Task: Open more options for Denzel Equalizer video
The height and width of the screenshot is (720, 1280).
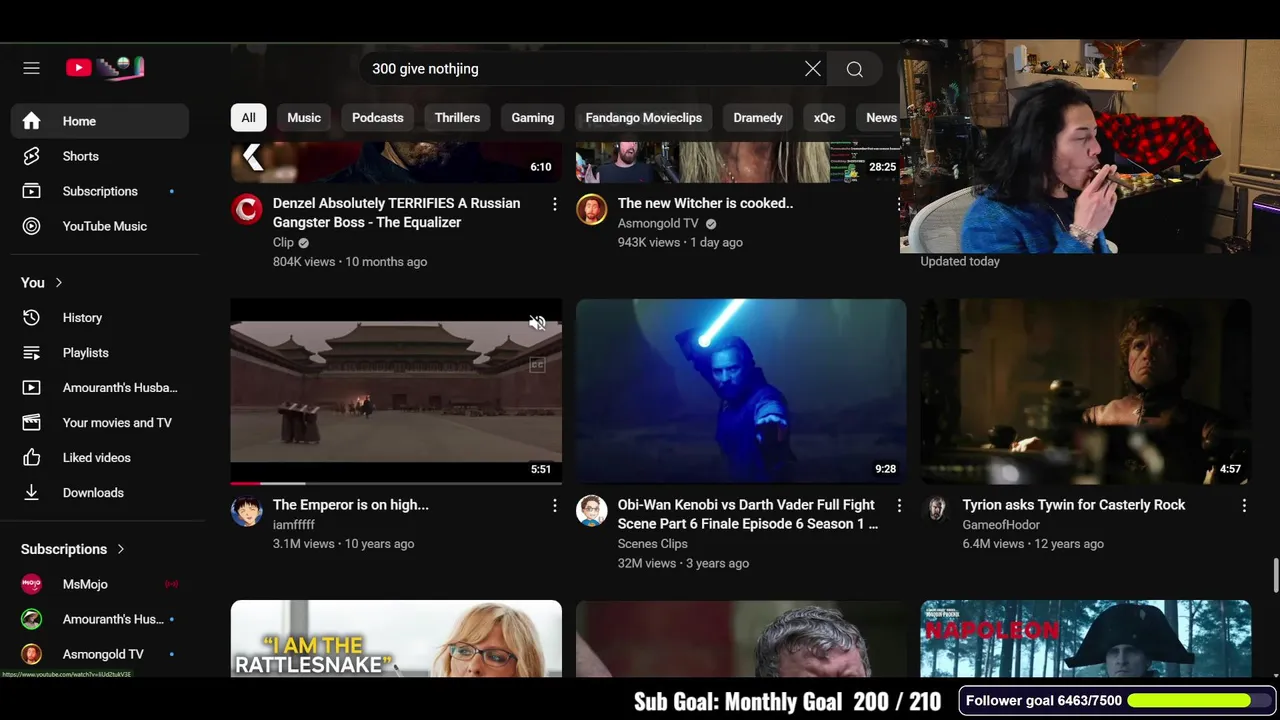Action: point(554,204)
